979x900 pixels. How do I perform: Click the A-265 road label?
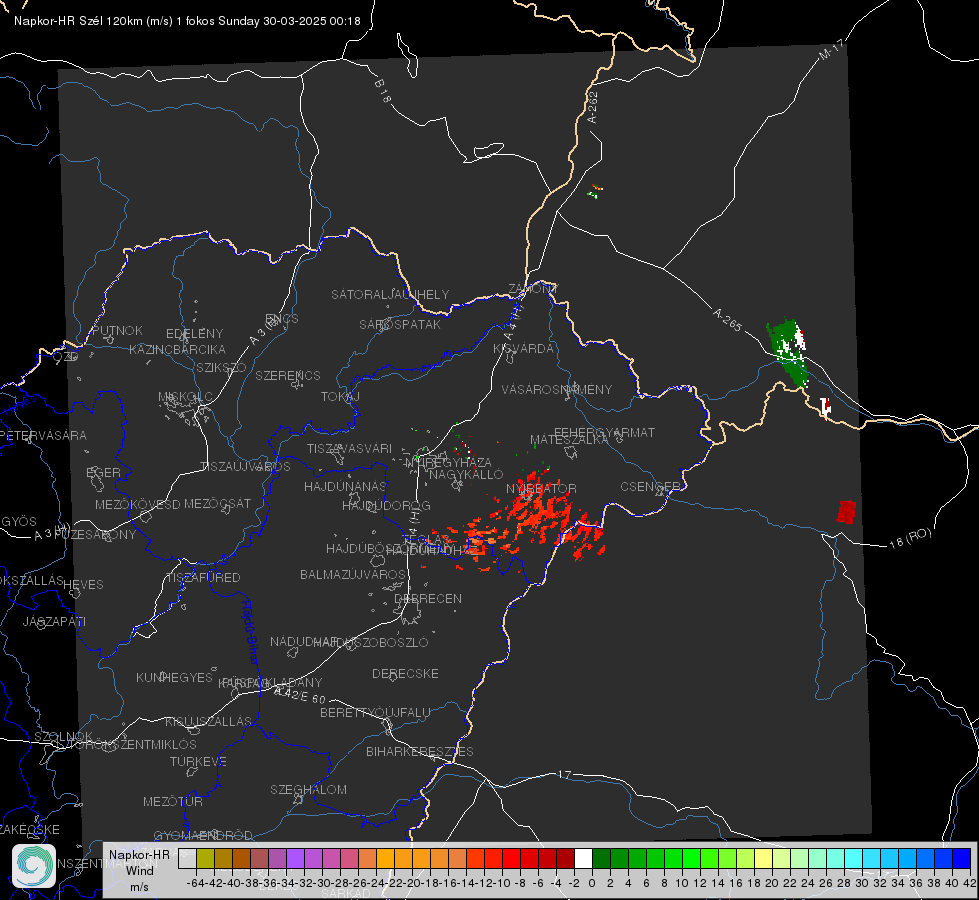(x=727, y=319)
